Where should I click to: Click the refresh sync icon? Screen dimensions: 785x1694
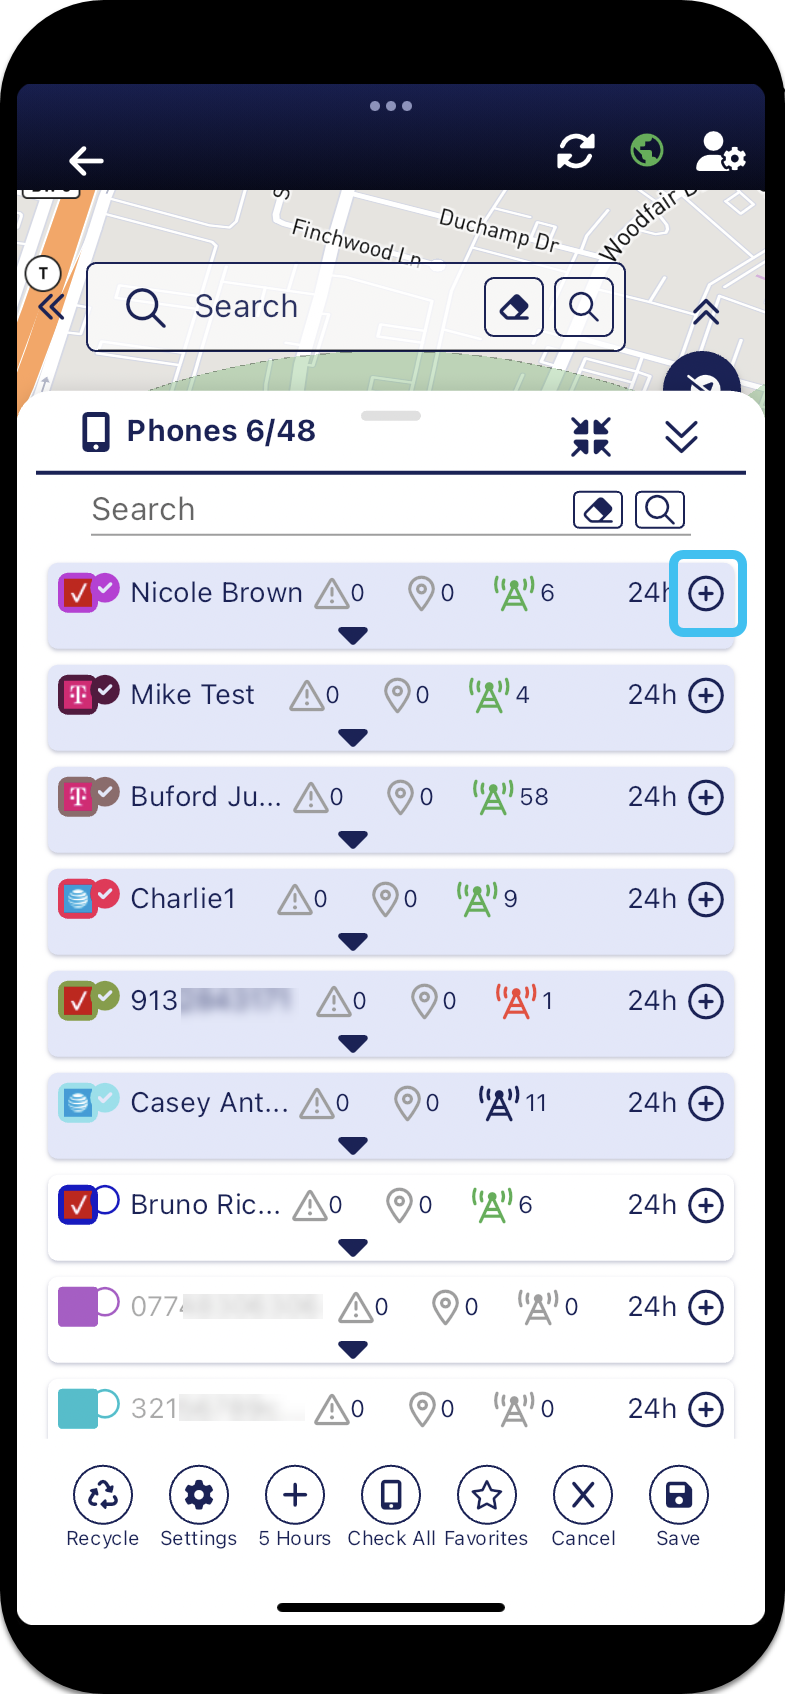576,152
